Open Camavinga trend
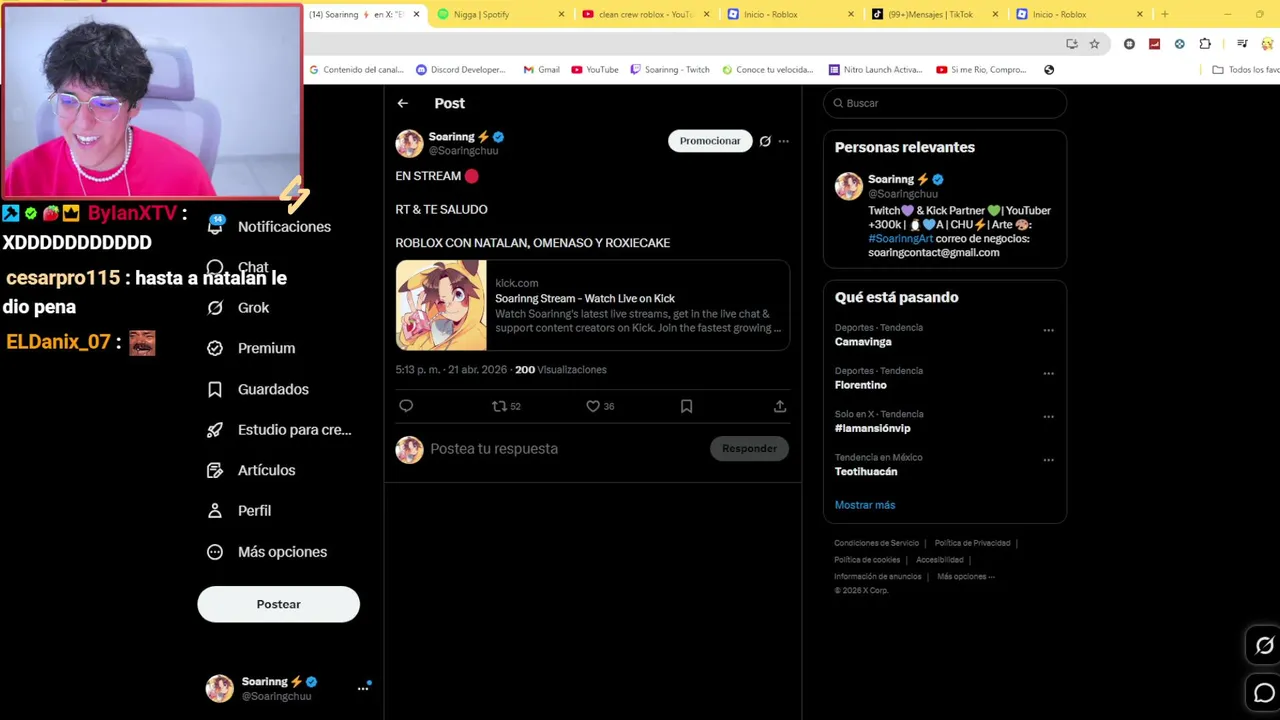Screen dimensions: 1280x720 point(863,342)
